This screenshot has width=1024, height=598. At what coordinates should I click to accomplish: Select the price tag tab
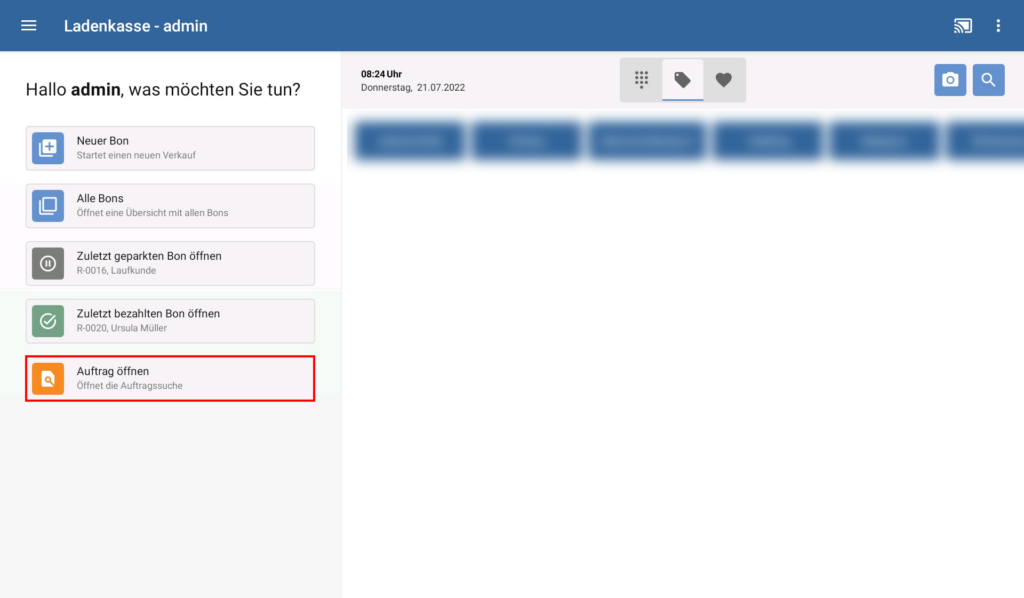click(683, 80)
